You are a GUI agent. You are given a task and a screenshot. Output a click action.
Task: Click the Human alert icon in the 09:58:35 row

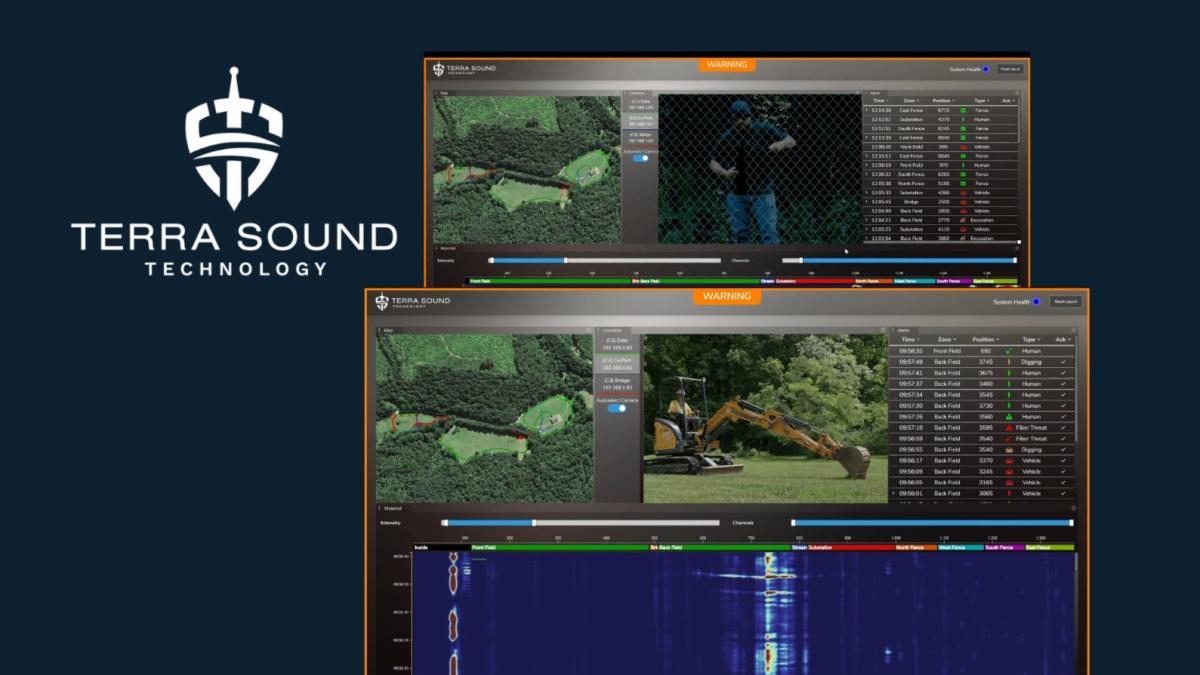point(1009,351)
